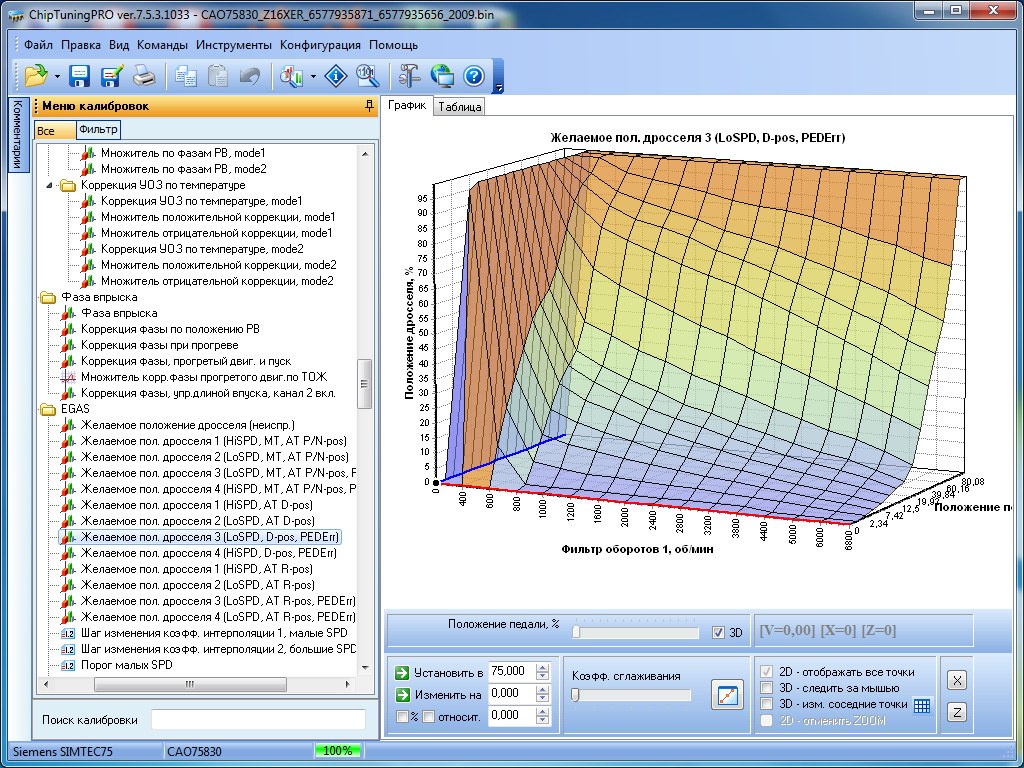Click the 'Коэфф. сглаживания' slider handle

(x=575, y=695)
